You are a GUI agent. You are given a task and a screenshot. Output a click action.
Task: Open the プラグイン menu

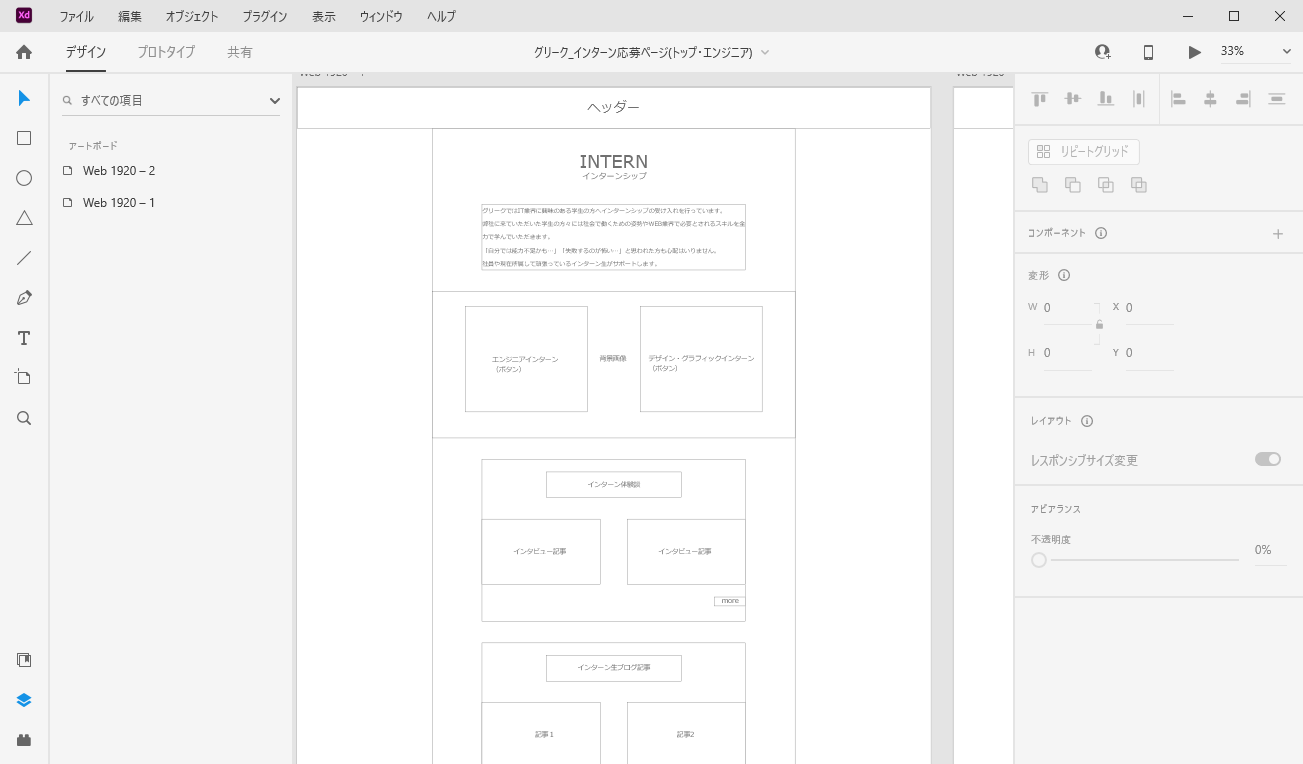point(265,16)
